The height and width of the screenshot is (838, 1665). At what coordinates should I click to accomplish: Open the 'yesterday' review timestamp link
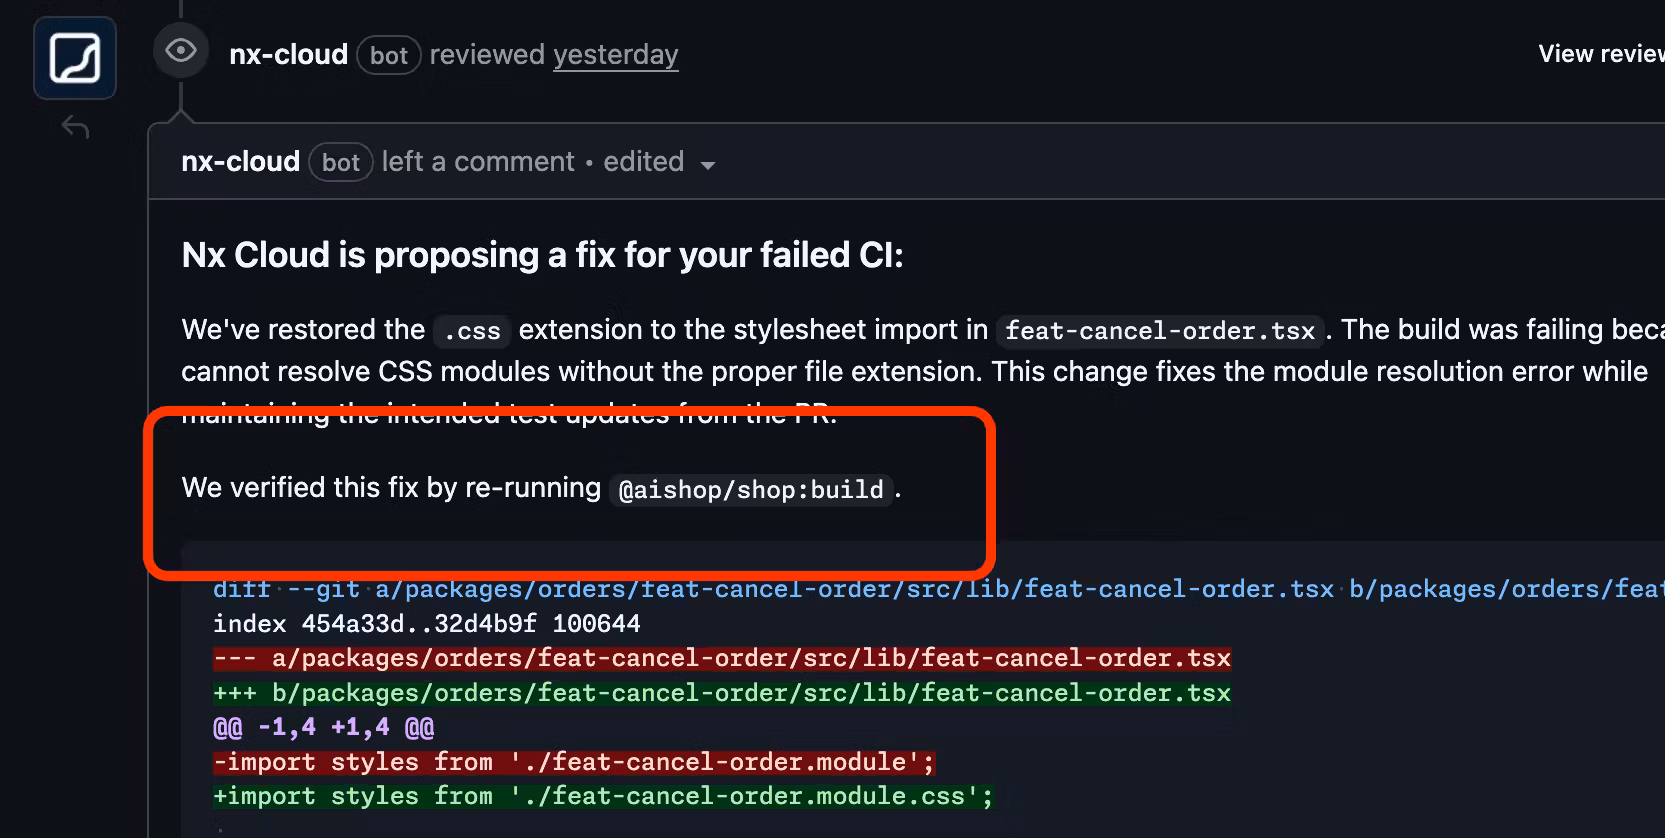(615, 55)
